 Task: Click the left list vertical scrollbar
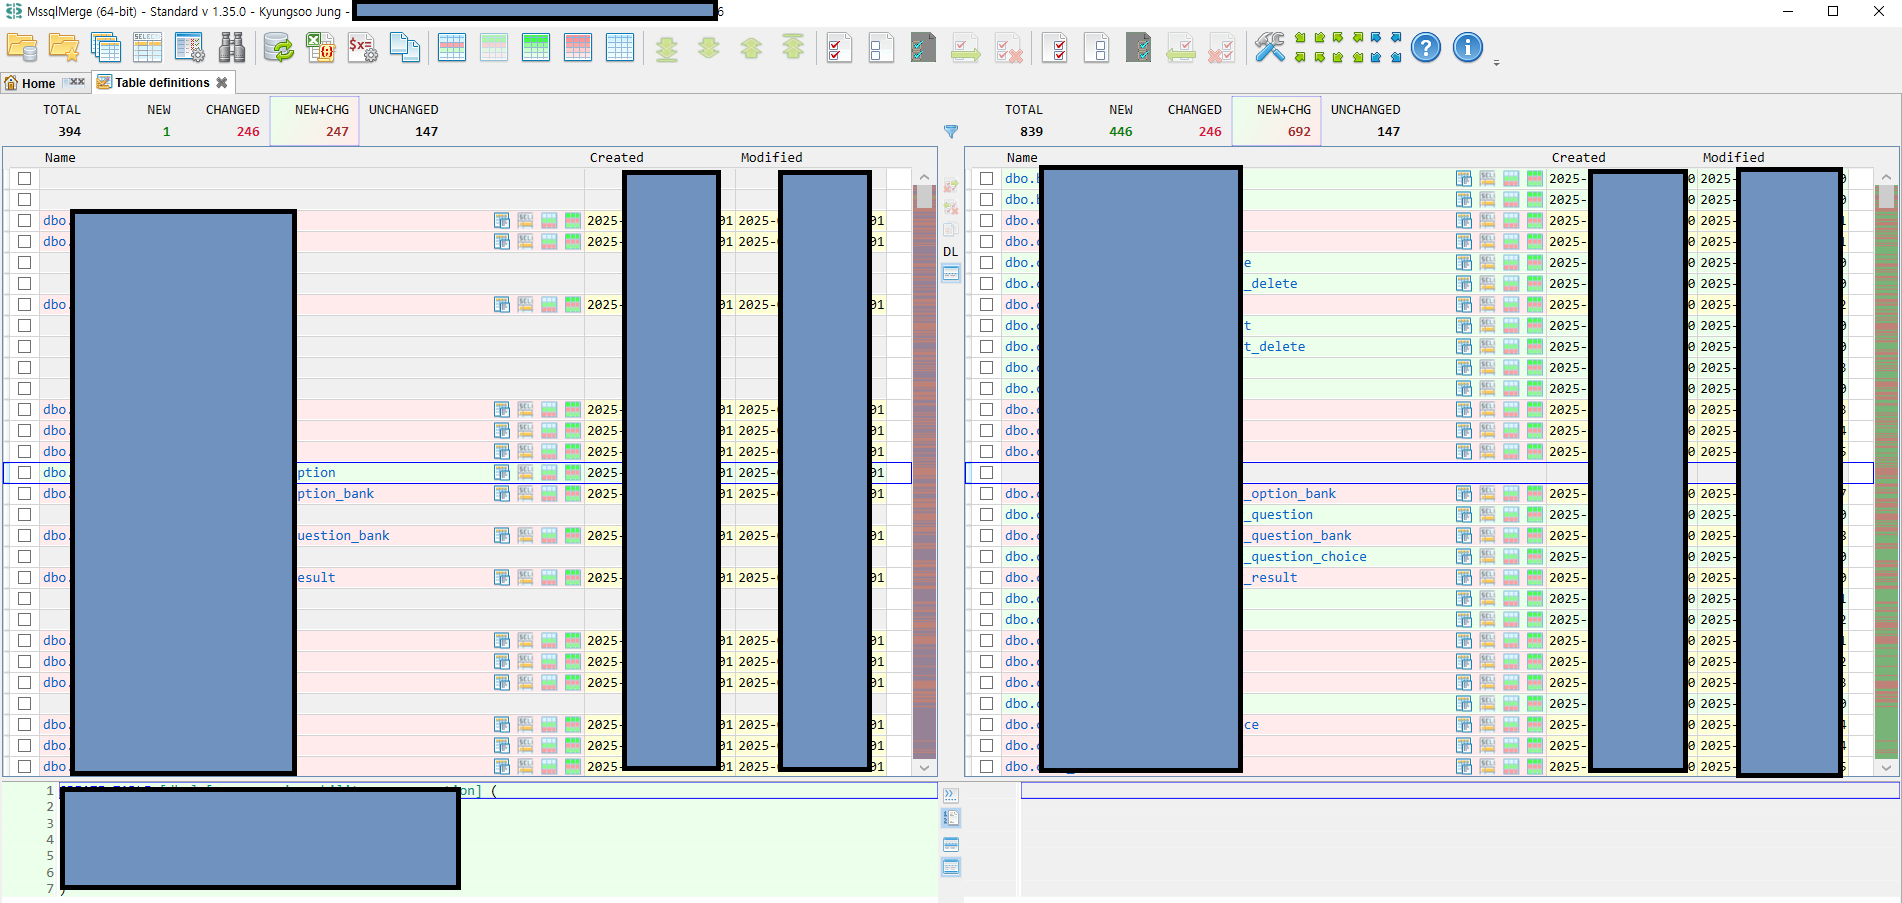coord(924,470)
